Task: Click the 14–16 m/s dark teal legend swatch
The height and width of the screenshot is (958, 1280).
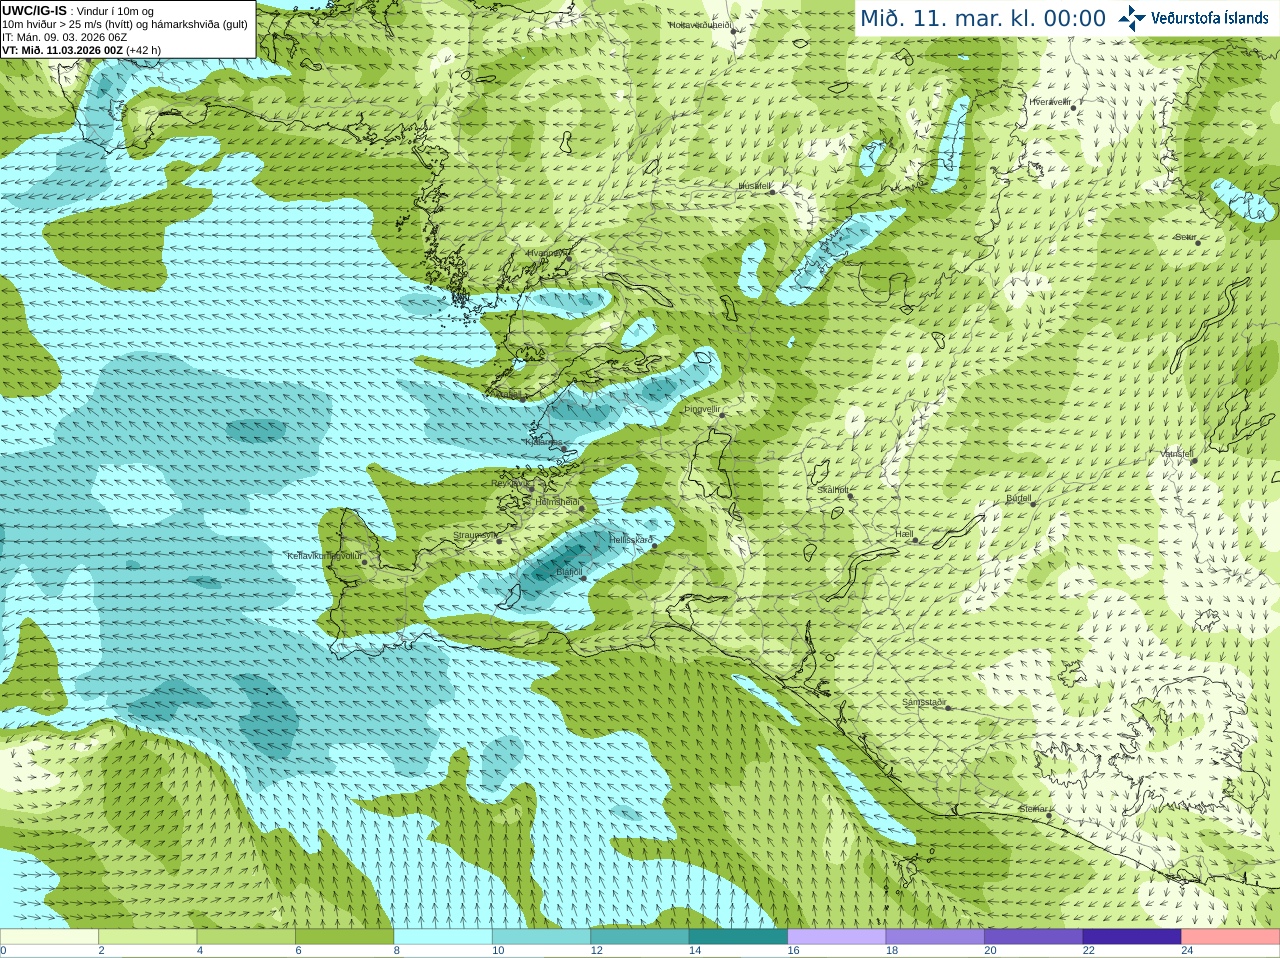Action: (x=738, y=937)
